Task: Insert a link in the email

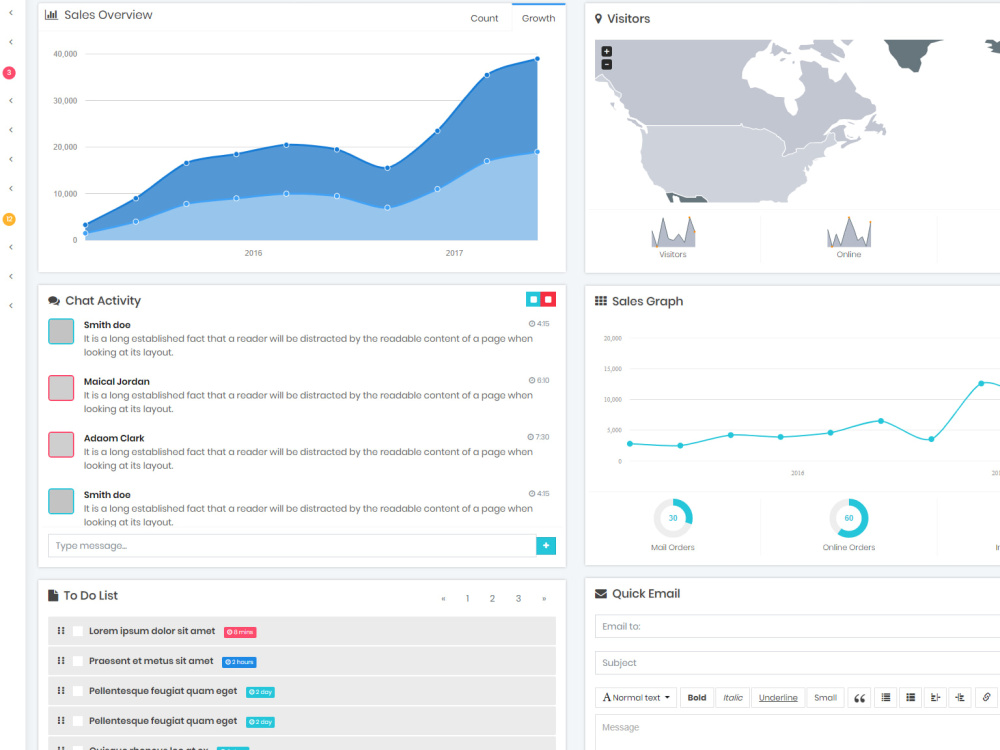Action: [986, 698]
